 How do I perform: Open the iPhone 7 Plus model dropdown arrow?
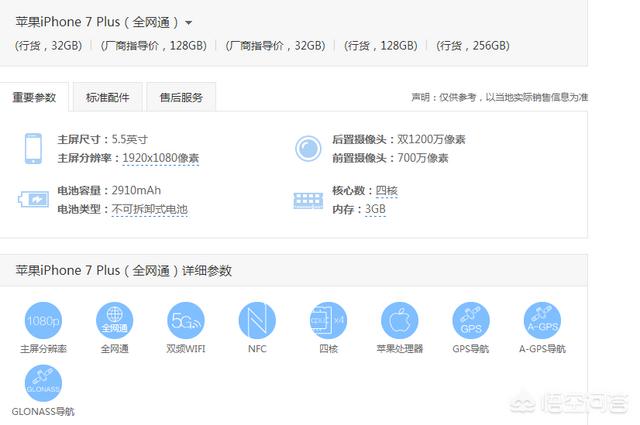point(189,23)
